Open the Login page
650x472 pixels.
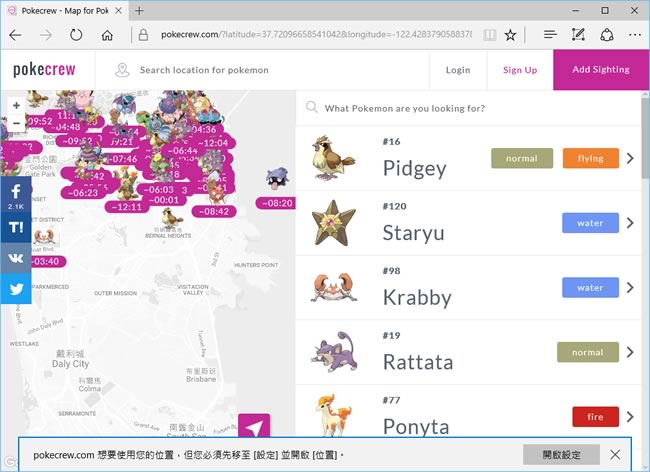[x=458, y=70]
